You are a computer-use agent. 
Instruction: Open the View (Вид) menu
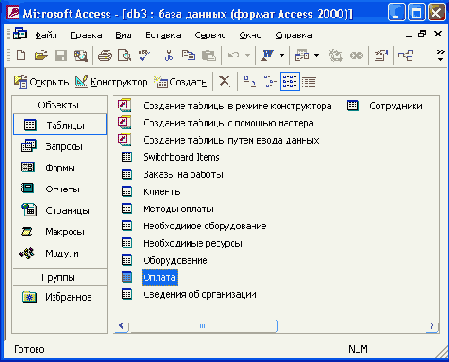point(123,35)
